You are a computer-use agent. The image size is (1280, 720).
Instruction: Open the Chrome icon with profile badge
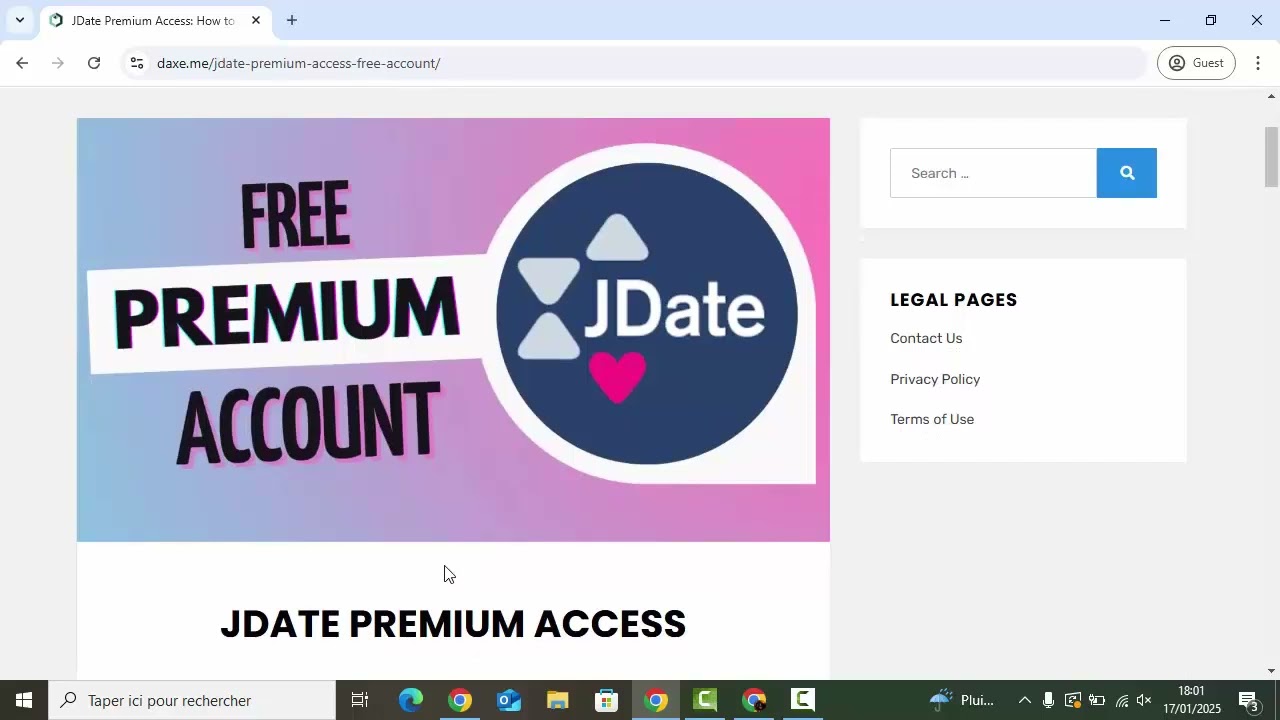754,700
